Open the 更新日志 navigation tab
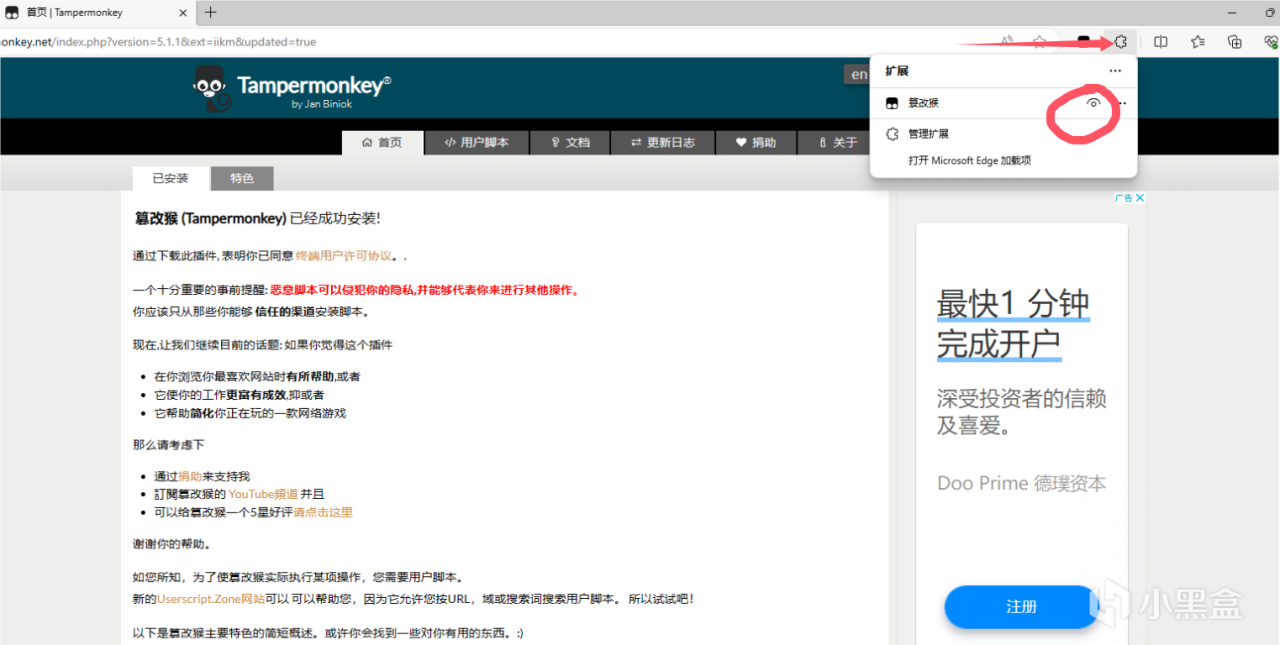This screenshot has height=645, width=1280. click(662, 142)
